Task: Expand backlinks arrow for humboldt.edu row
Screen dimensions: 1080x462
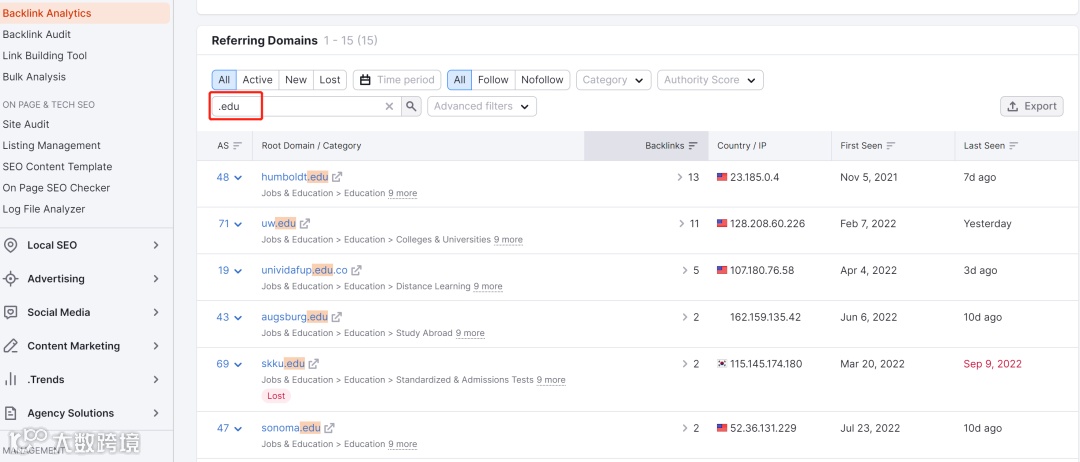Action: coord(681,177)
